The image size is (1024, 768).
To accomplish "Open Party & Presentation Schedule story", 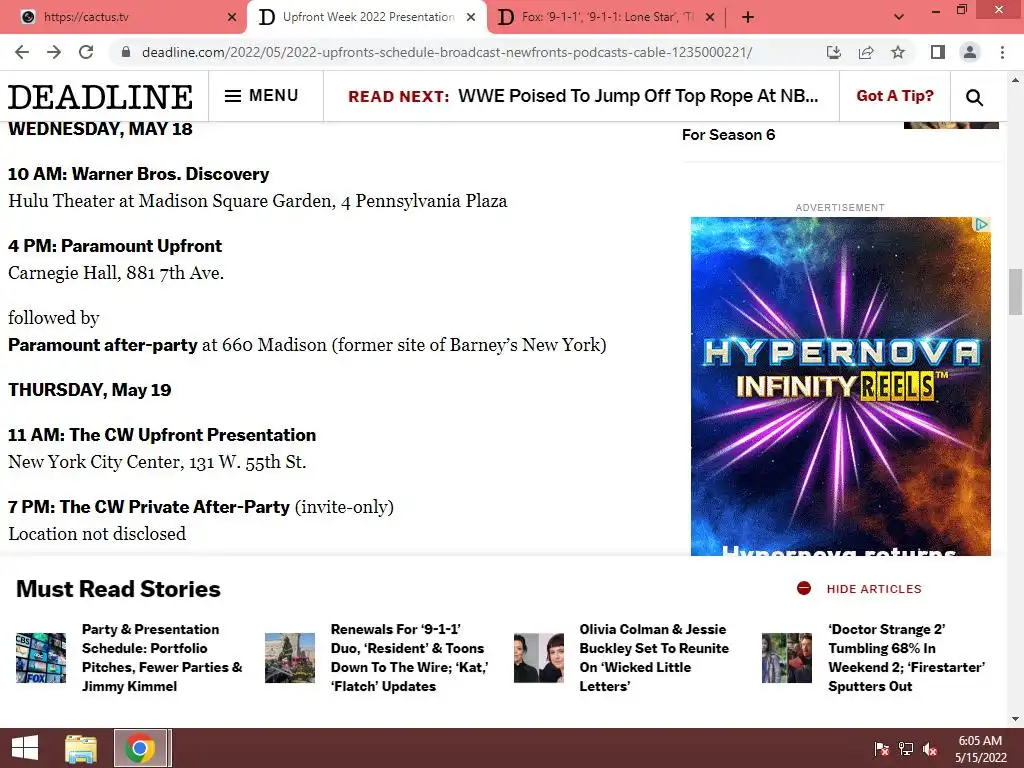I will pyautogui.click(x=162, y=658).
